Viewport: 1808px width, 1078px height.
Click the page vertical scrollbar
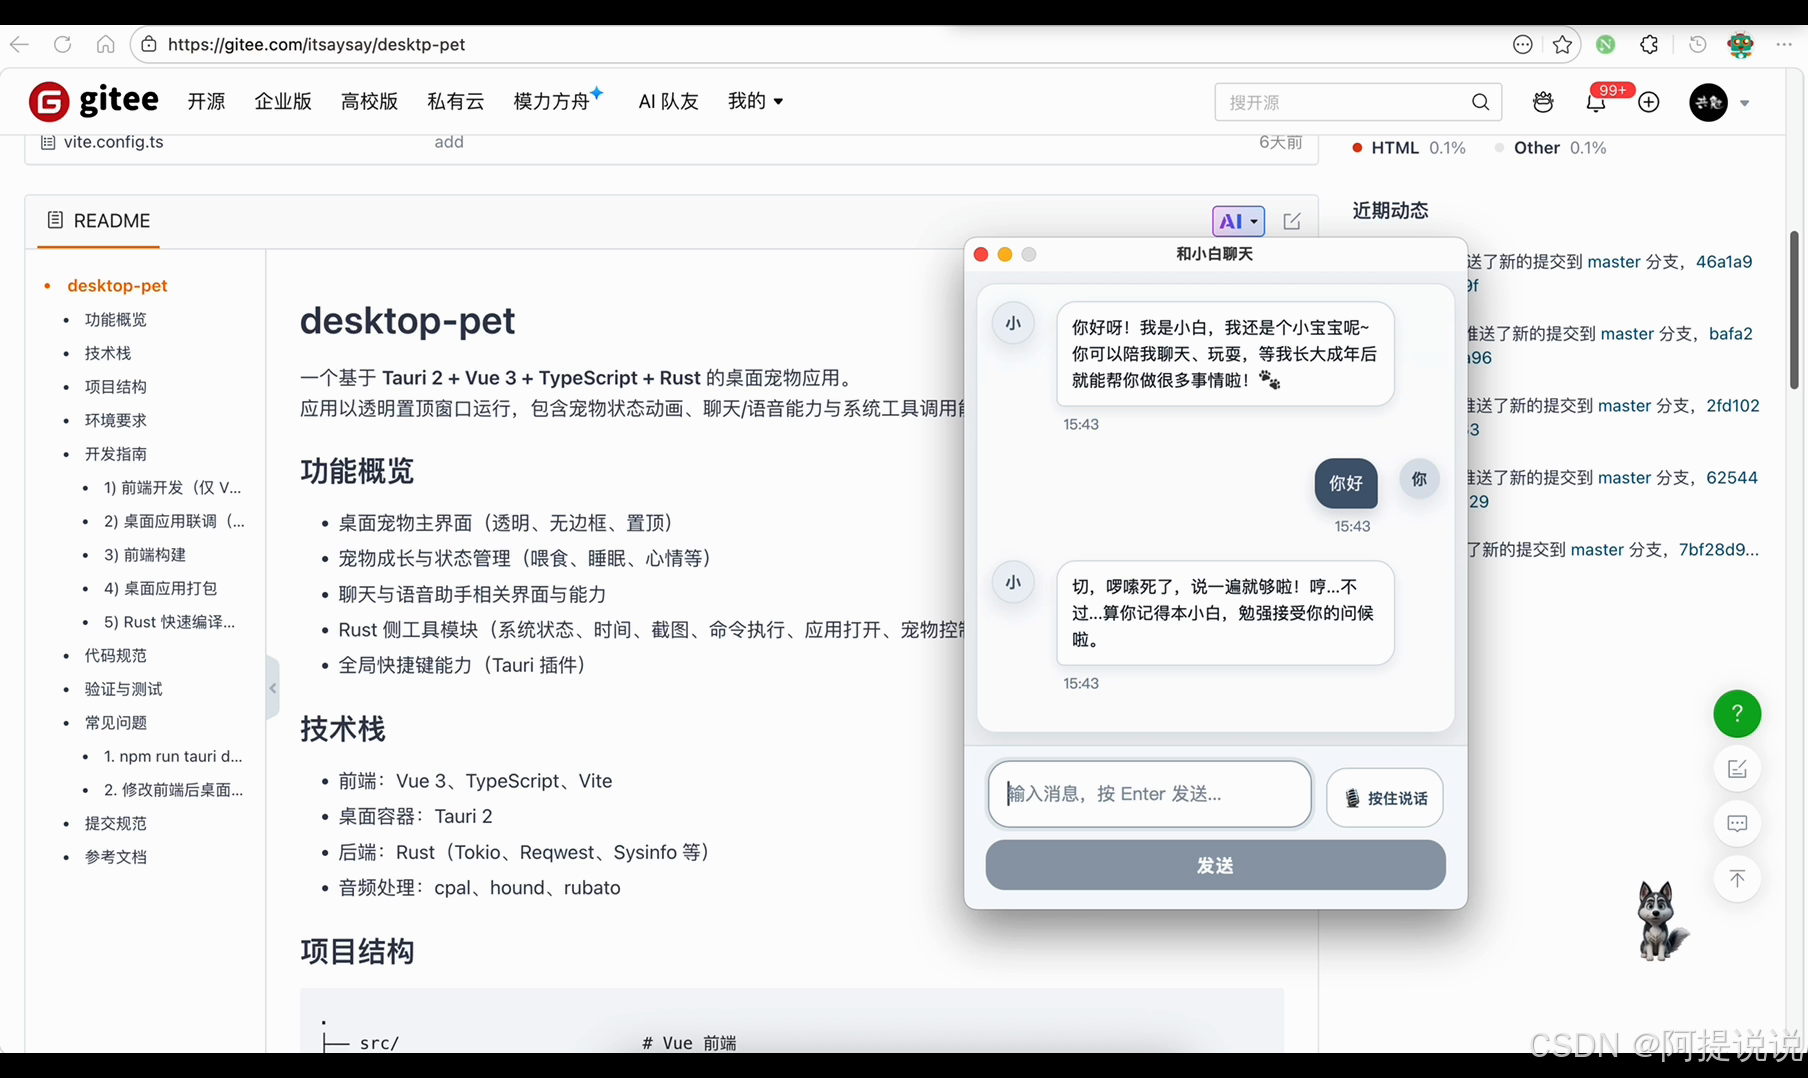tap(1794, 310)
